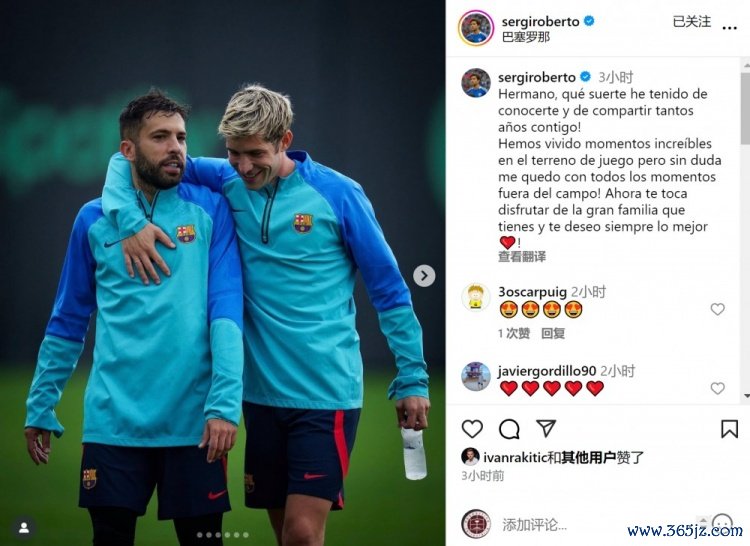Viewport: 750px width, 546px height.
Task: Click the 已关注 following button
Action: click(692, 22)
